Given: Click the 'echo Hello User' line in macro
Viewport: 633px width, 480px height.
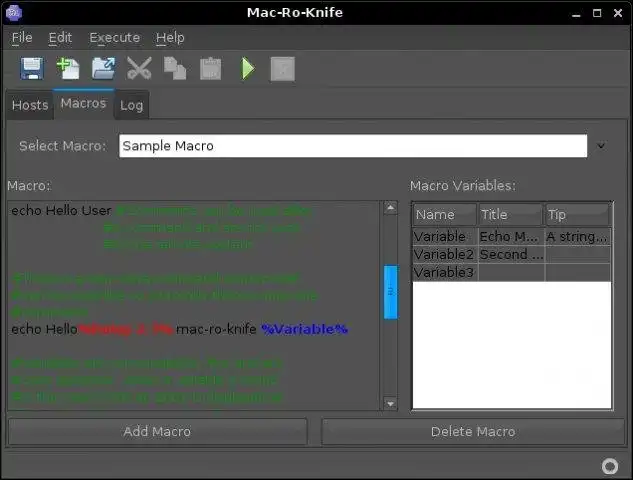Looking at the screenshot, I should (61, 211).
